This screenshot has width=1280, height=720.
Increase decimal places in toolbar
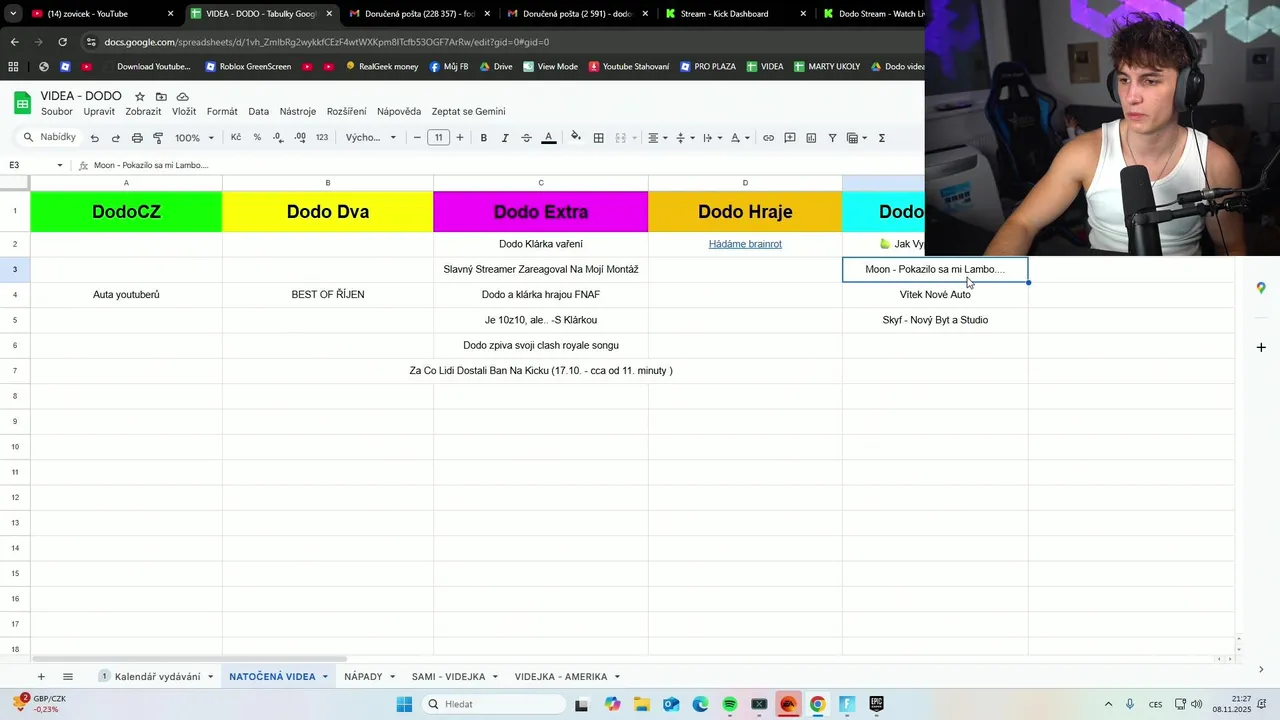click(300, 138)
